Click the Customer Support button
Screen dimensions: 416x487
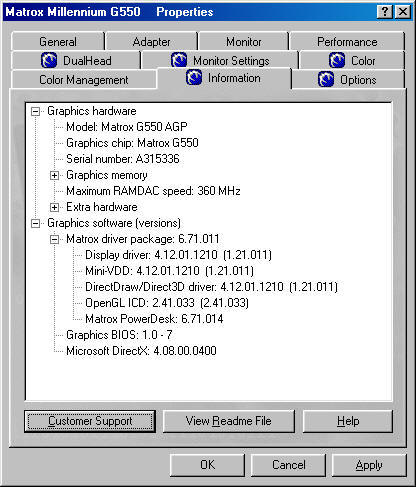(x=90, y=421)
